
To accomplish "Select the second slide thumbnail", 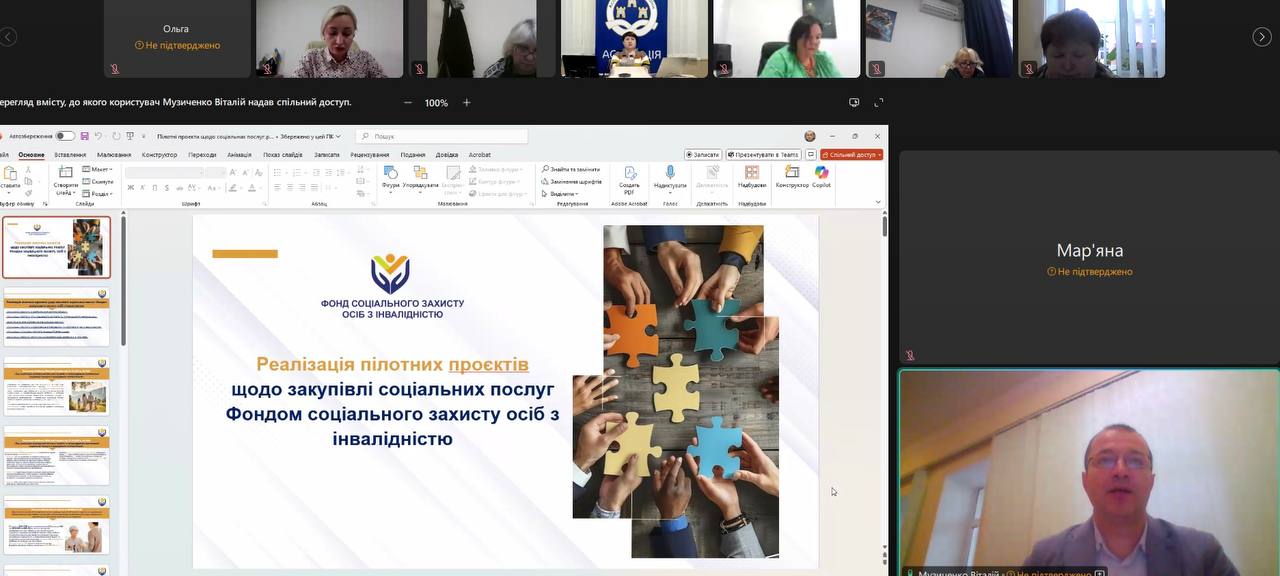I will coord(57,317).
